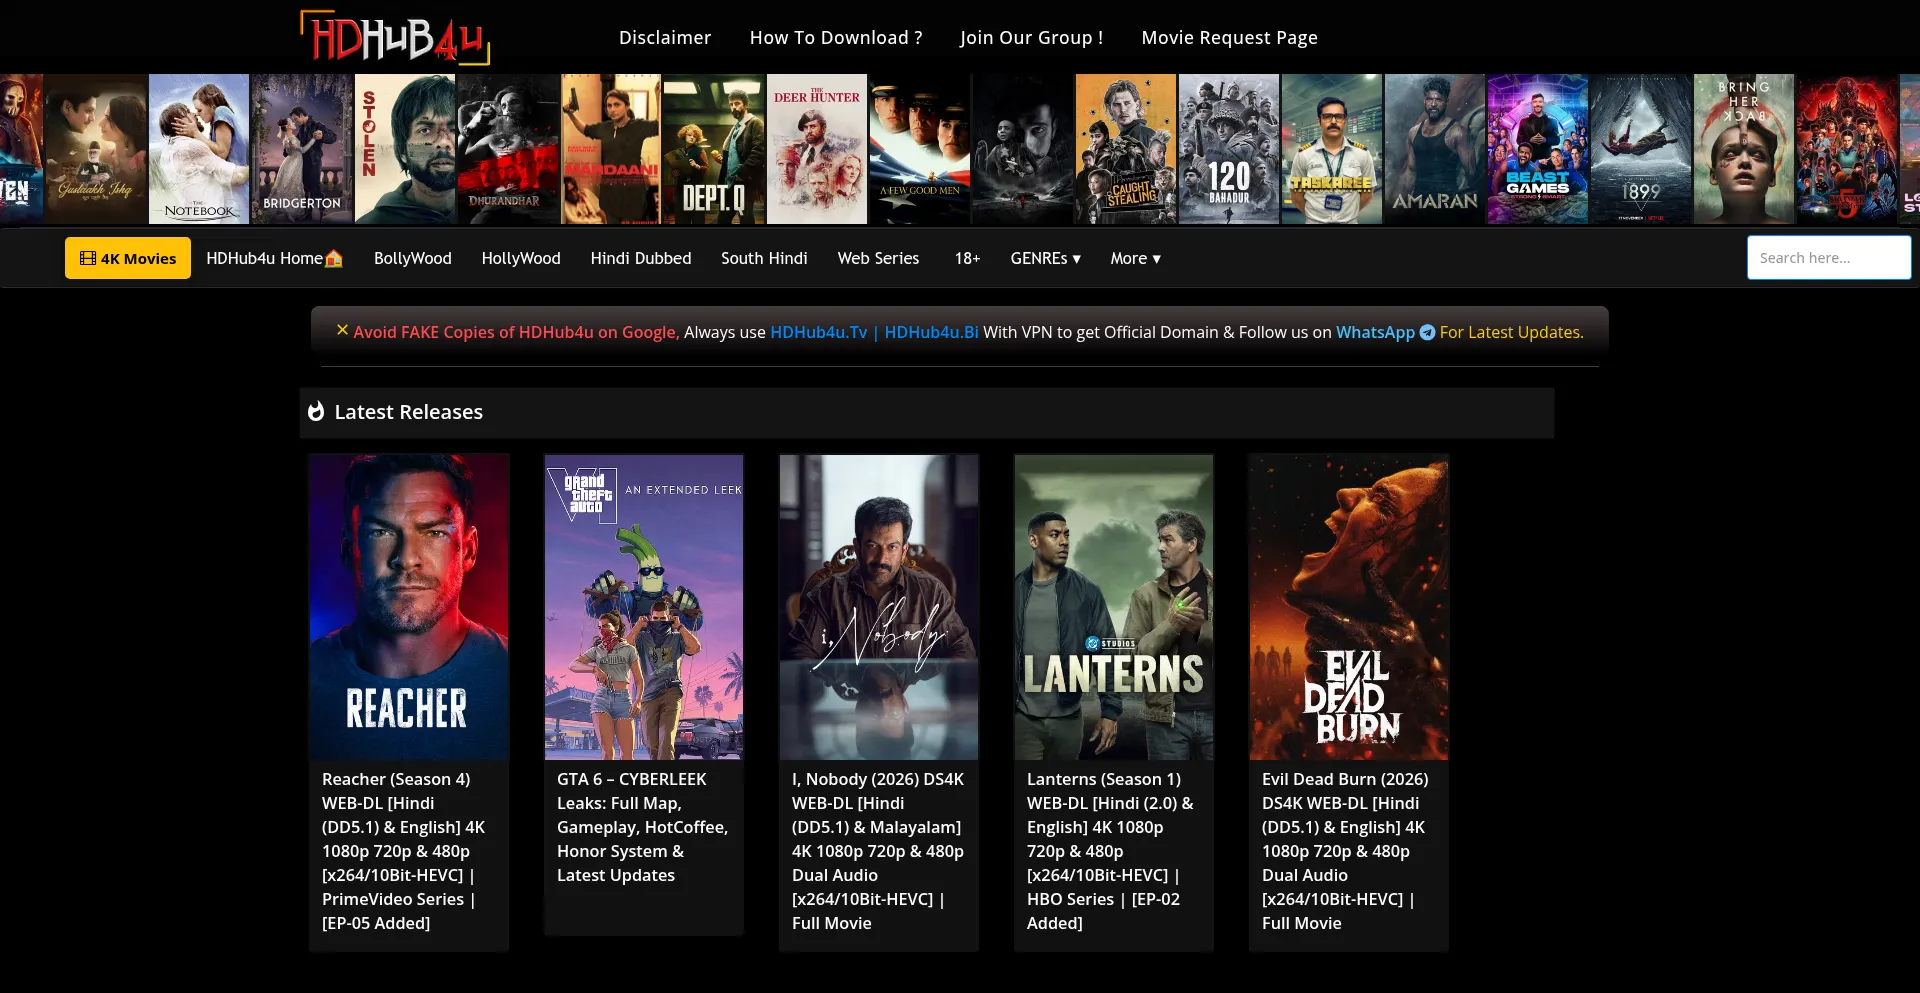
Task: Click the Lanterns poster image
Action: point(1114,607)
